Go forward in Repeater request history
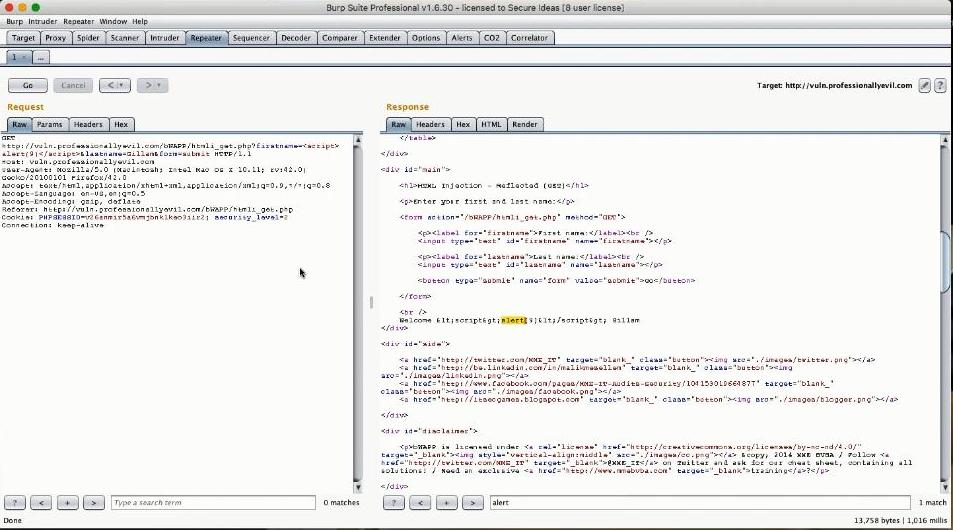 tap(153, 86)
